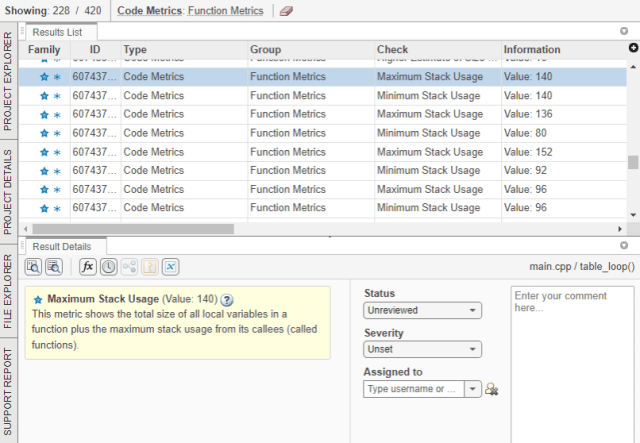Click the plus icon to add columns
The height and width of the screenshot is (443, 640).
632,48
